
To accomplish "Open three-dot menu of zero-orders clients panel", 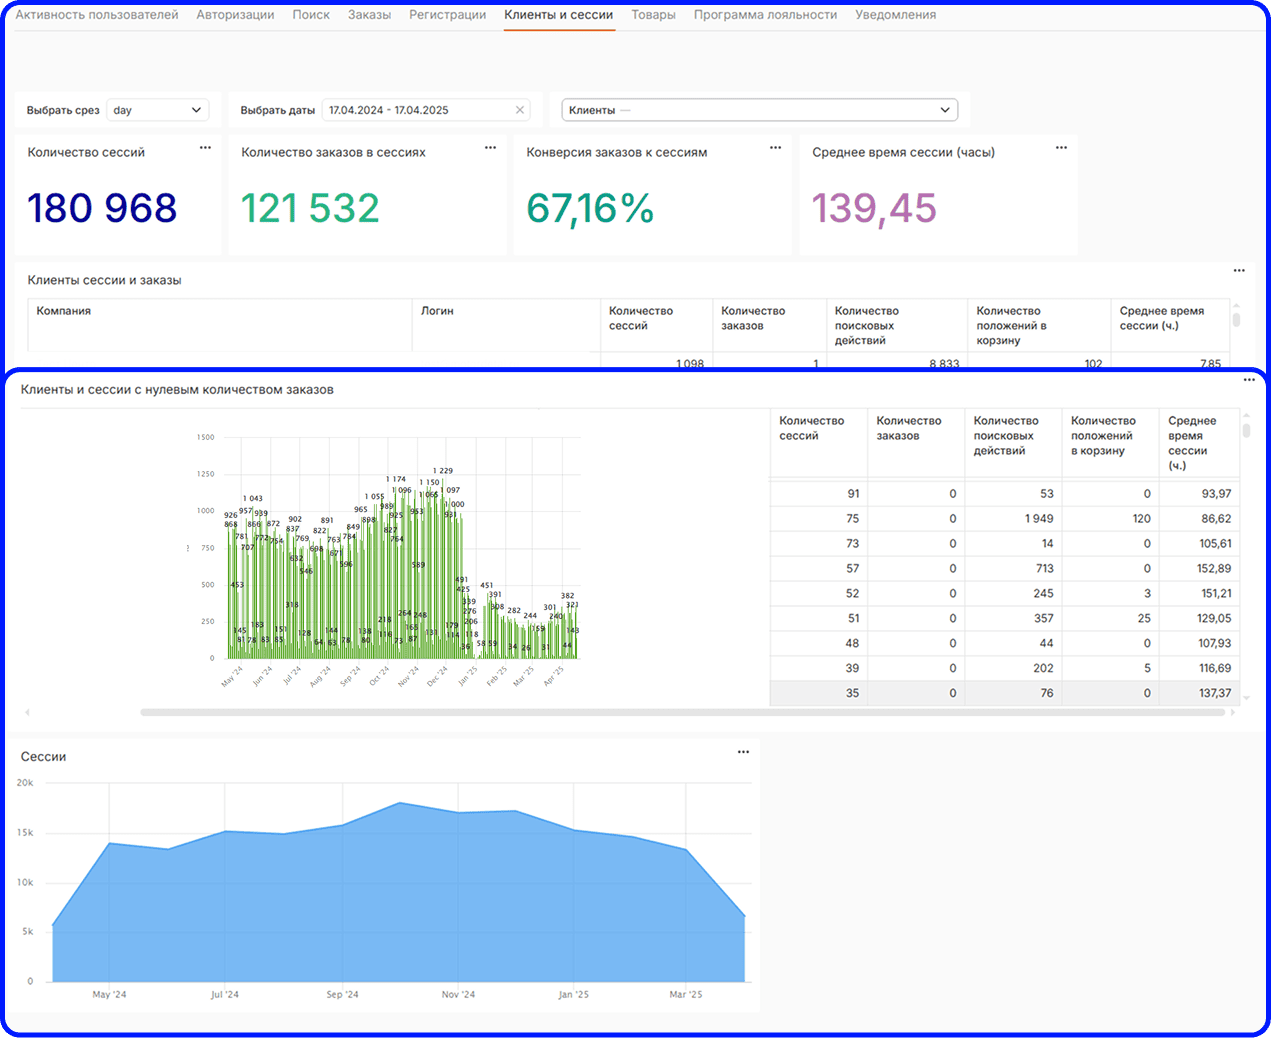I will pos(1249,380).
